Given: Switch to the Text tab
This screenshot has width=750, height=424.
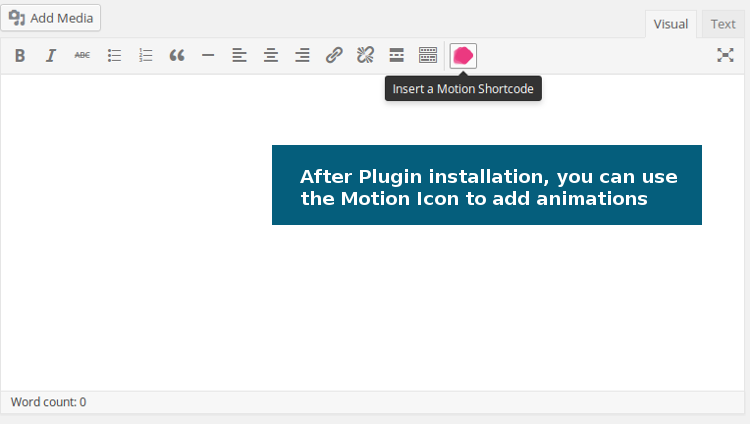Looking at the screenshot, I should pyautogui.click(x=723, y=24).
